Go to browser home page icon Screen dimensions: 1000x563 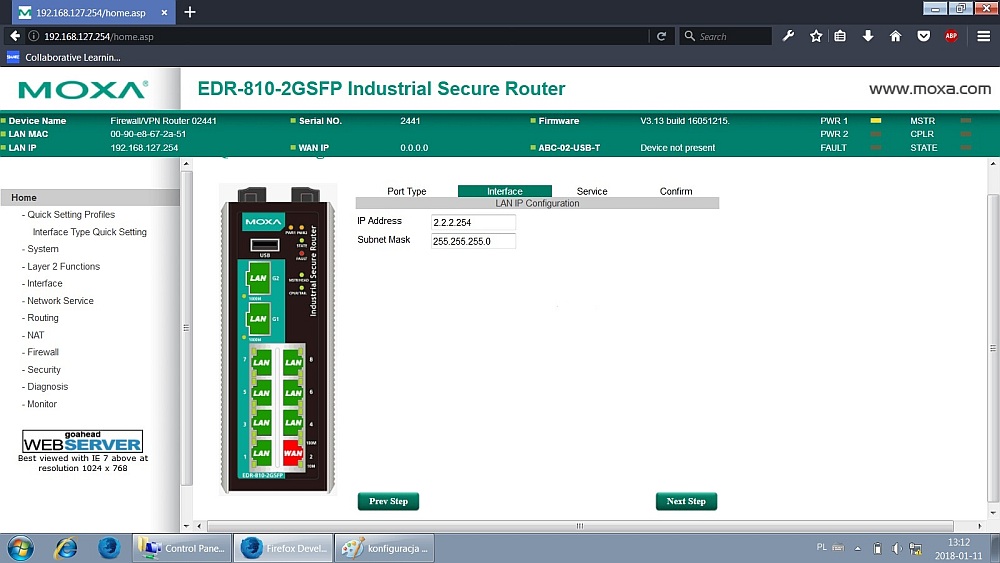pos(895,36)
